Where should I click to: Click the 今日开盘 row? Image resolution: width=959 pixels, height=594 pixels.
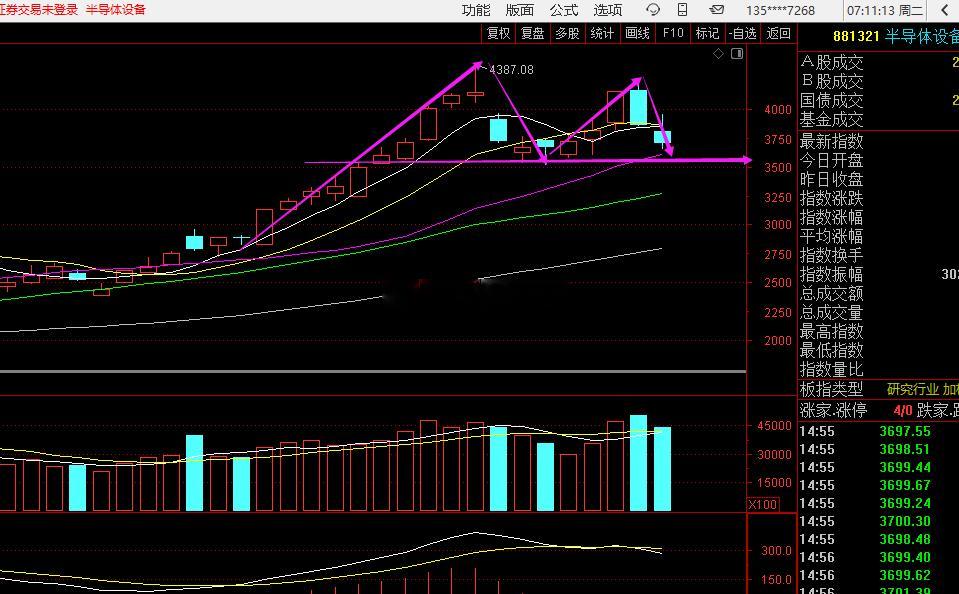coord(878,160)
